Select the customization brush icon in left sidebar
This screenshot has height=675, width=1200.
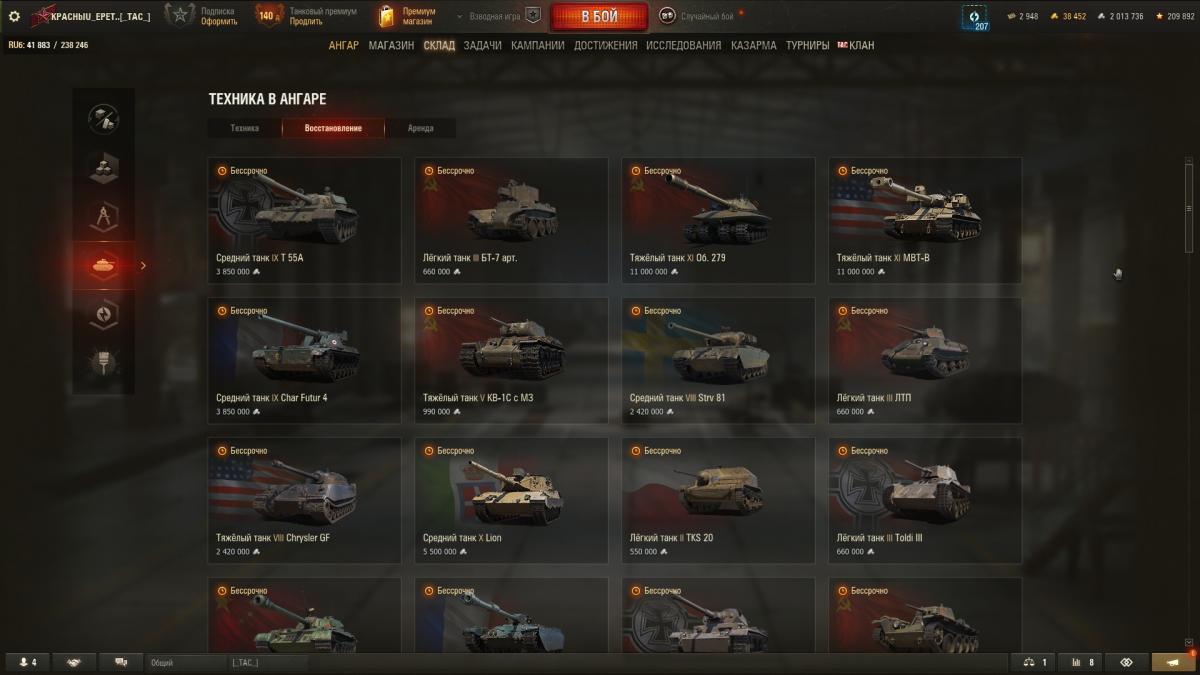pyautogui.click(x=104, y=362)
